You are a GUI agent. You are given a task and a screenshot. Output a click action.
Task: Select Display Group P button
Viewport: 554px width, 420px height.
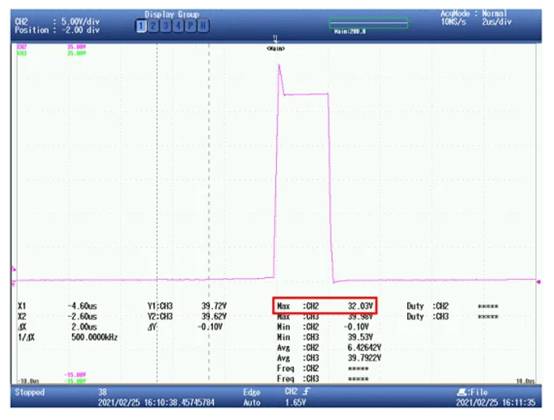pyautogui.click(x=190, y=26)
